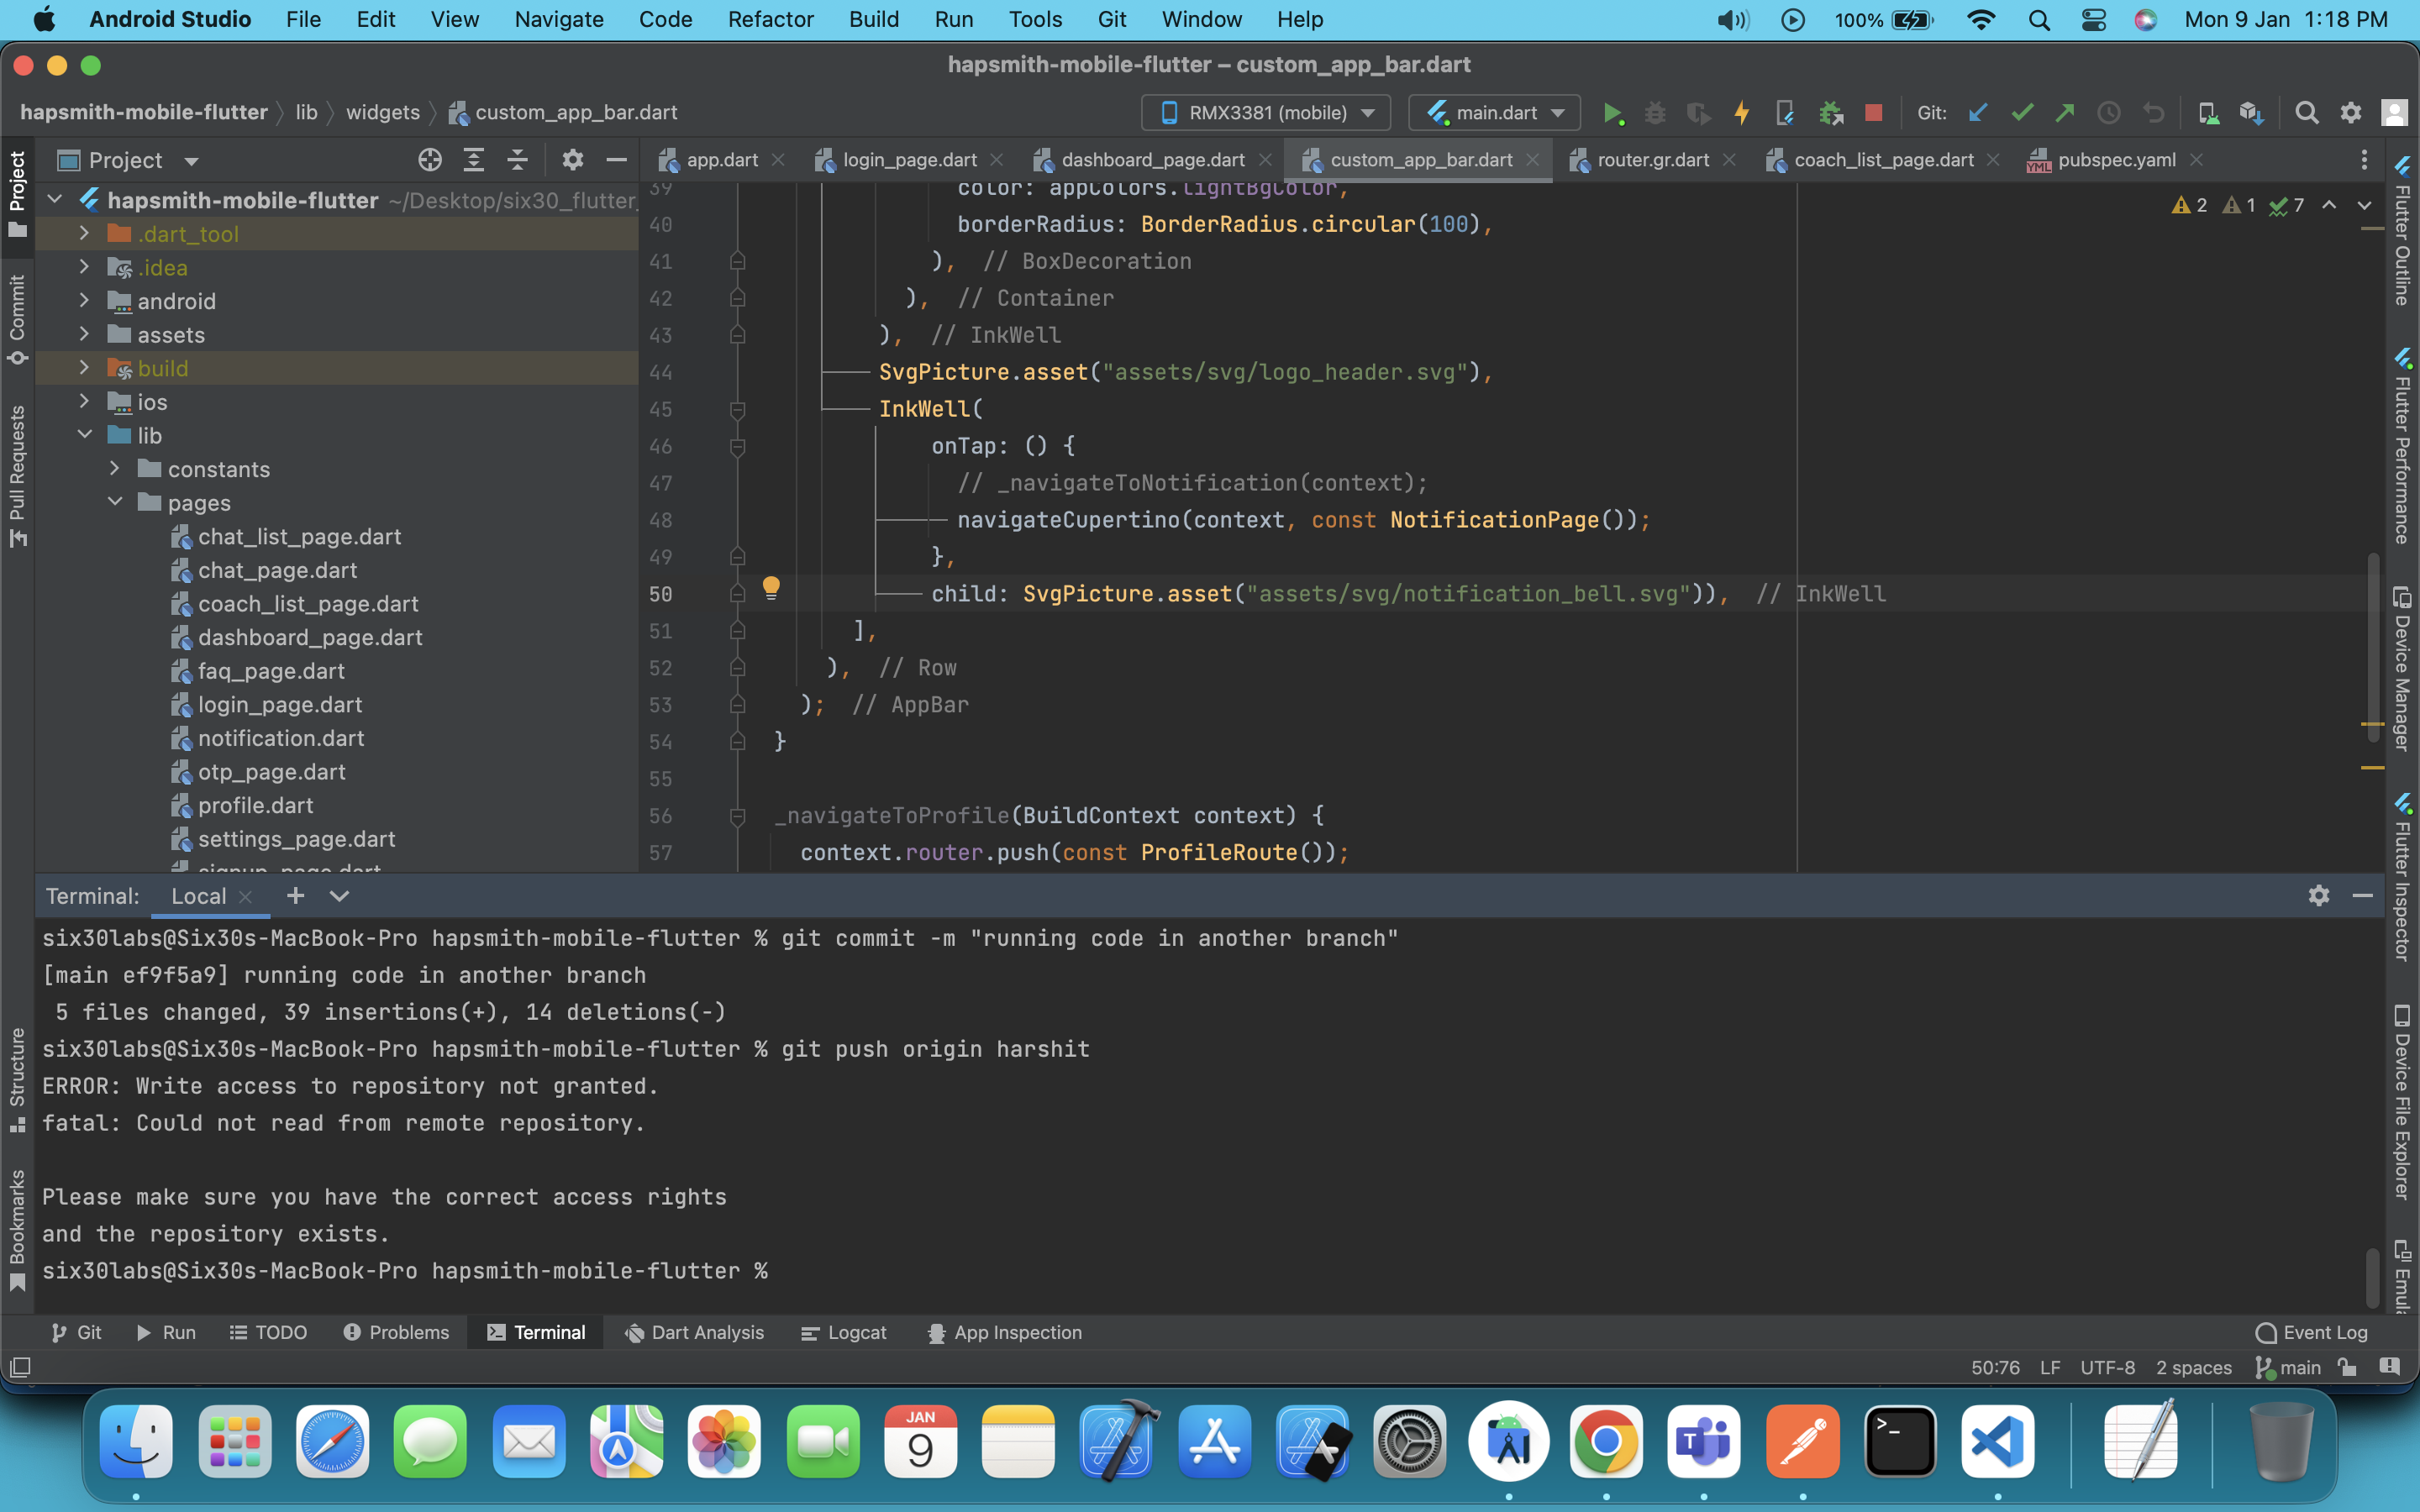Add new terminal session plus icon
Screen dimensions: 2420x1512
pyautogui.click(x=295, y=896)
